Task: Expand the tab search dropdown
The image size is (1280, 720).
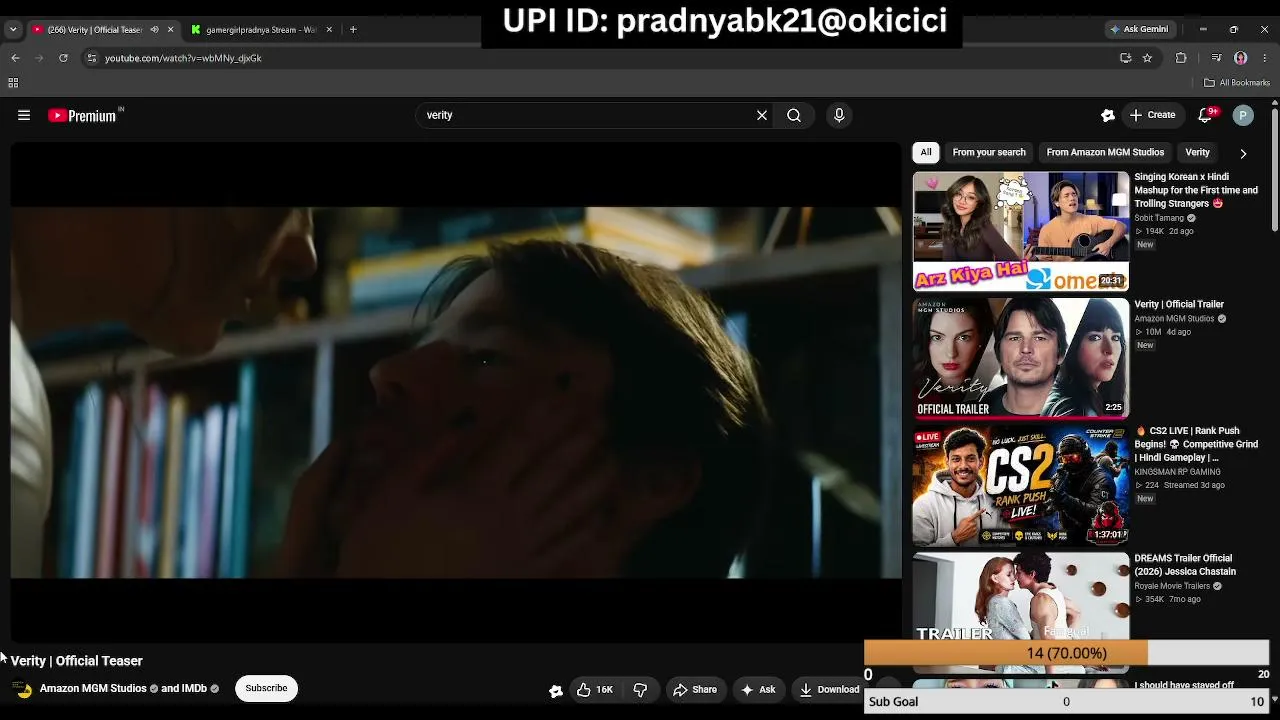Action: (13, 29)
